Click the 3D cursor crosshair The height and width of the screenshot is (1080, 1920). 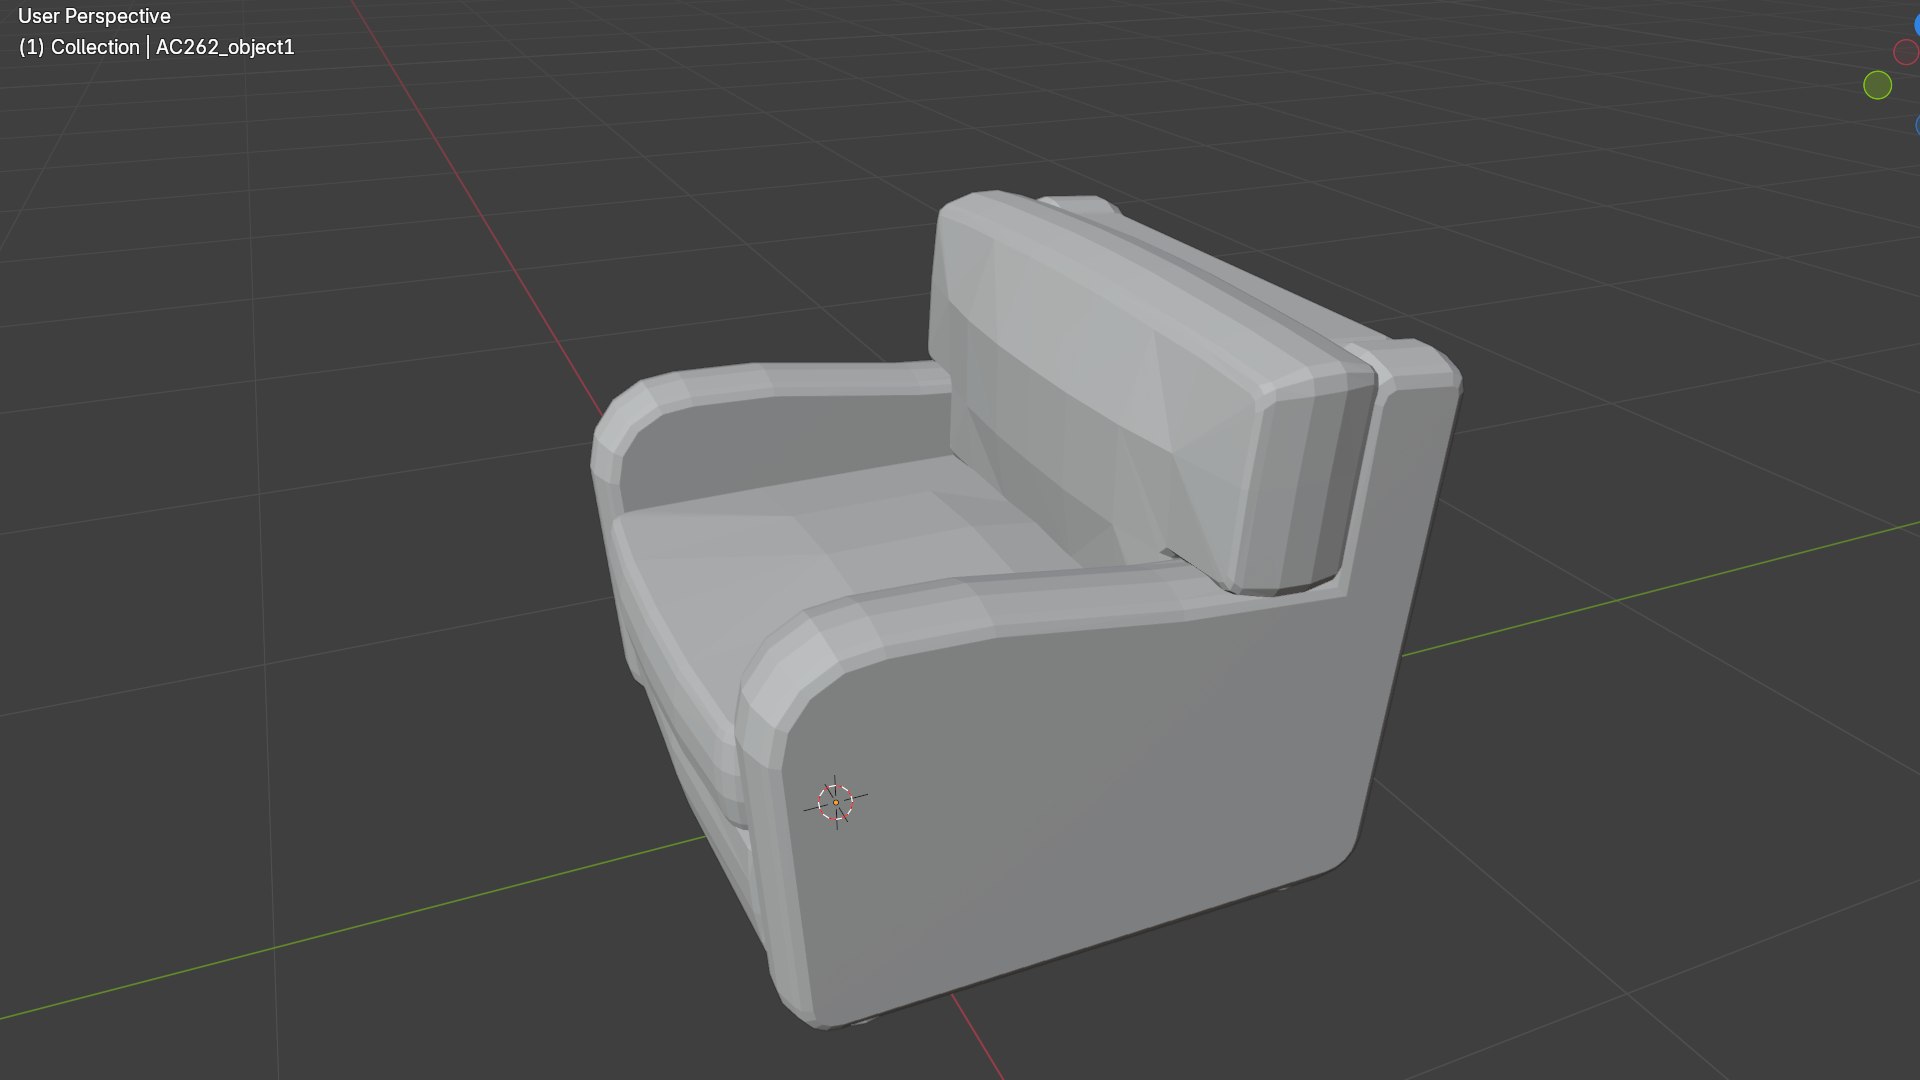(x=836, y=802)
